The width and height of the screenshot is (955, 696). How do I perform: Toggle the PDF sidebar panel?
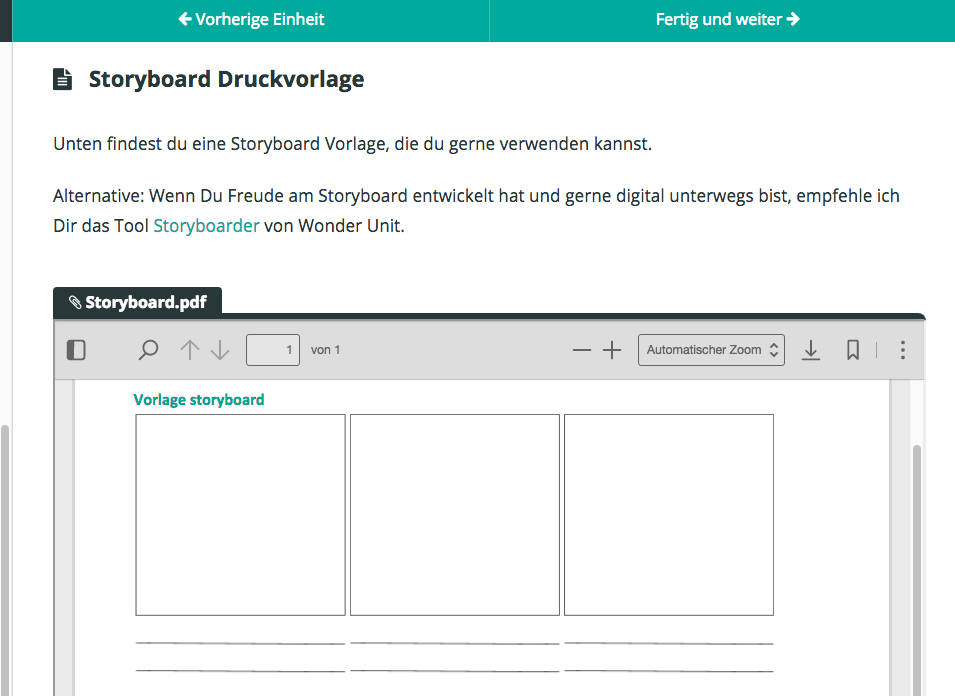76,350
